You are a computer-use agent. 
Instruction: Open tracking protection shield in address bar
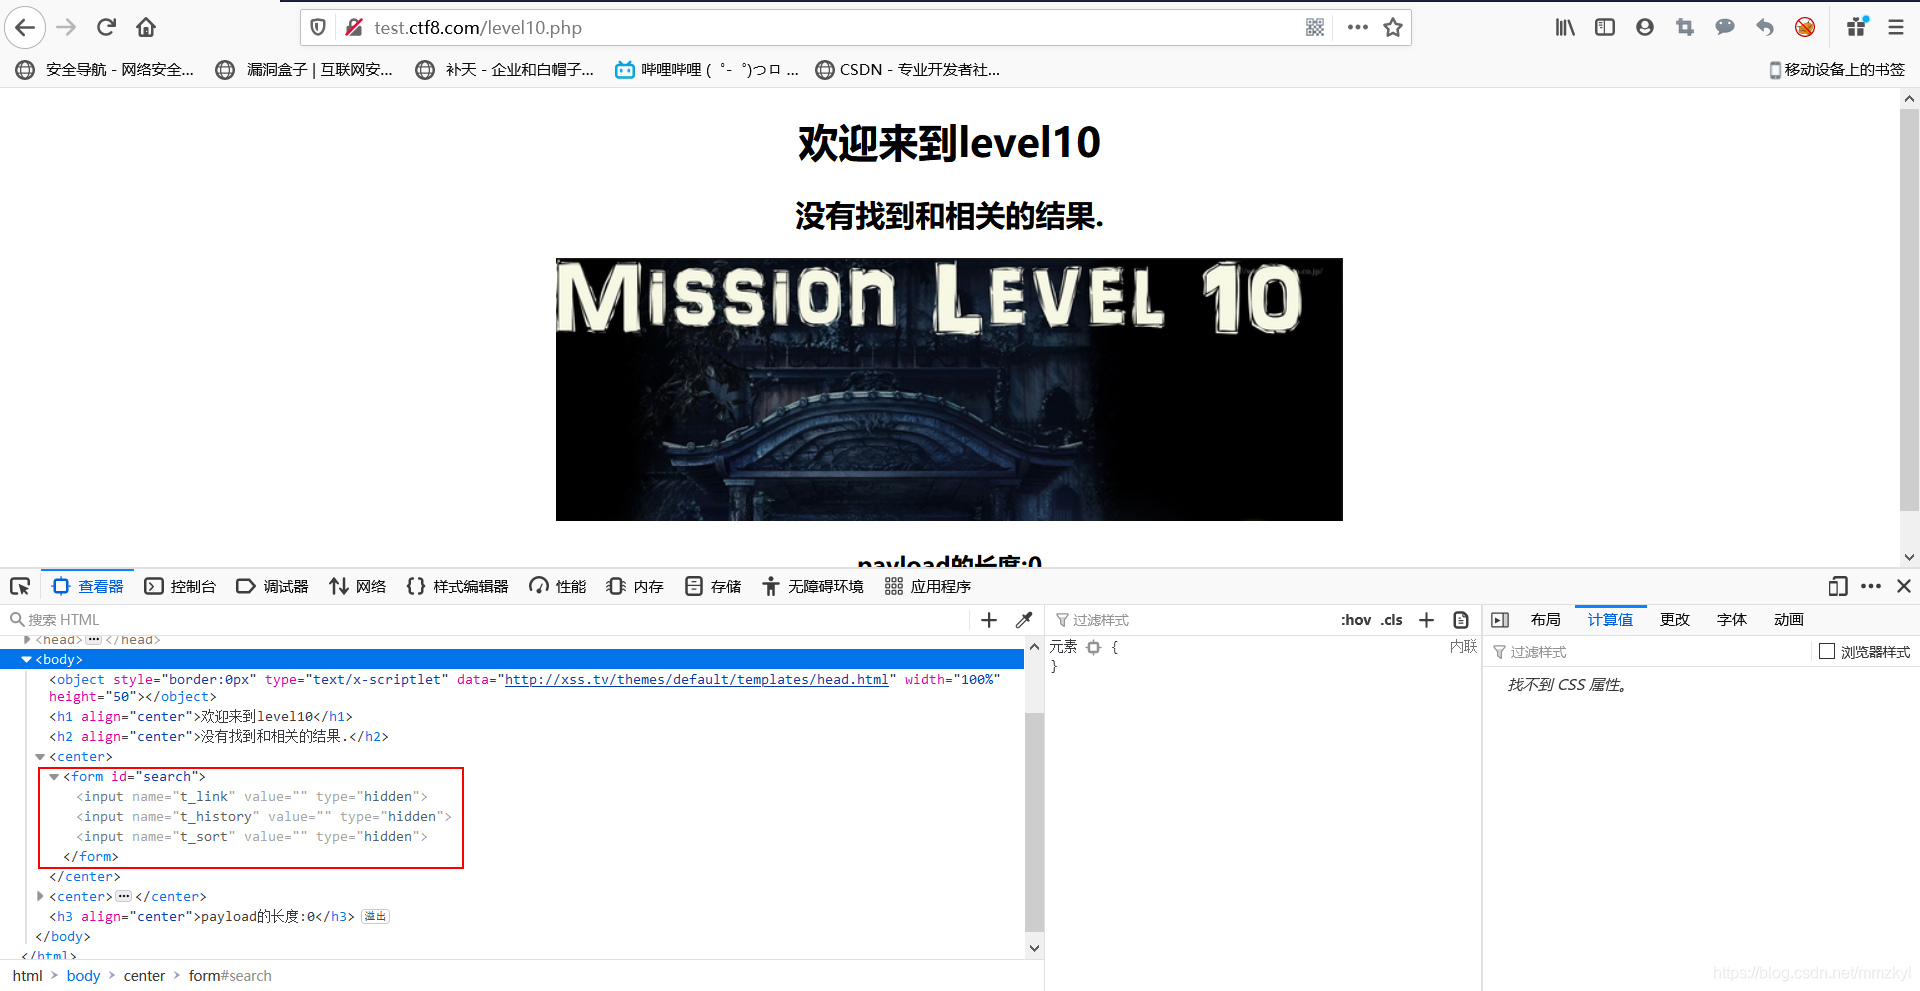pyautogui.click(x=318, y=28)
